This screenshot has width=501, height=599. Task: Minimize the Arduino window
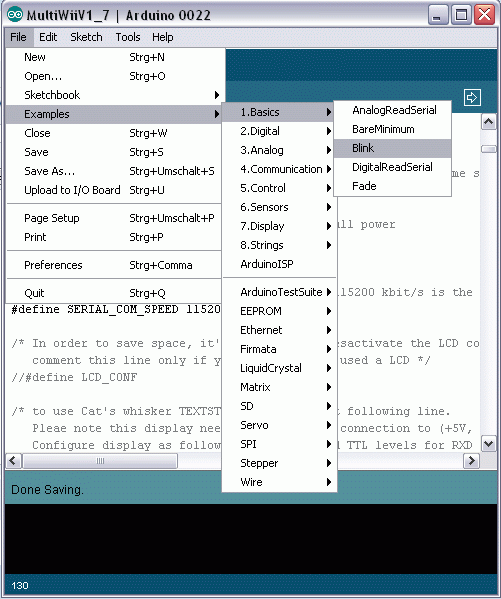[438, 15]
